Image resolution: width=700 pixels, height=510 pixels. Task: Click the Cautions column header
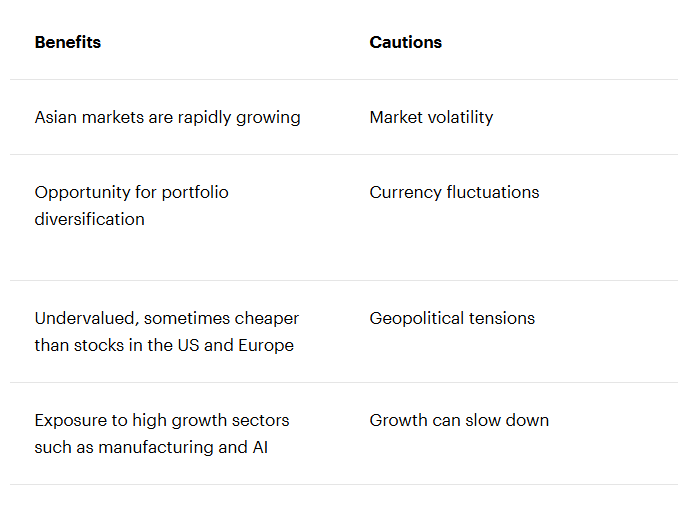[x=405, y=42]
